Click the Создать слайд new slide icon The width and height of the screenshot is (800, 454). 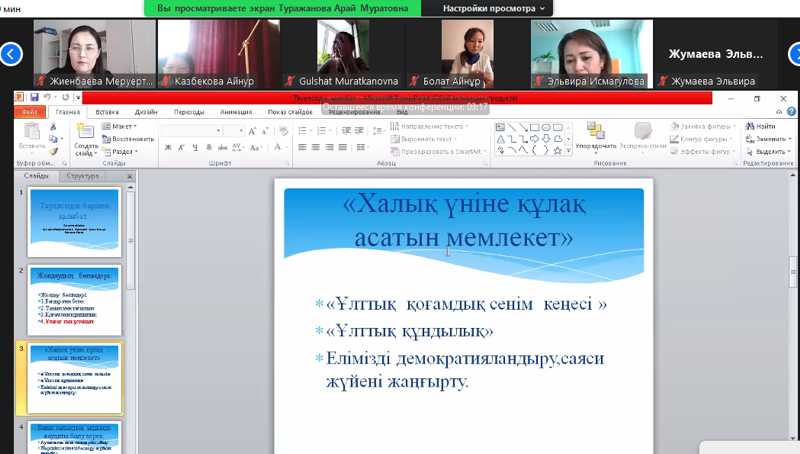click(85, 133)
